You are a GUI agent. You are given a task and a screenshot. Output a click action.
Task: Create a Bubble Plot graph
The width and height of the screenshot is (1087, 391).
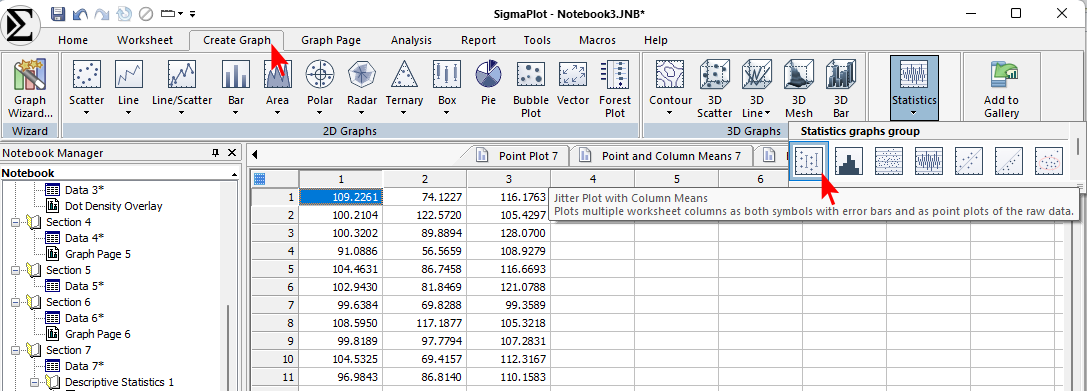pos(531,88)
